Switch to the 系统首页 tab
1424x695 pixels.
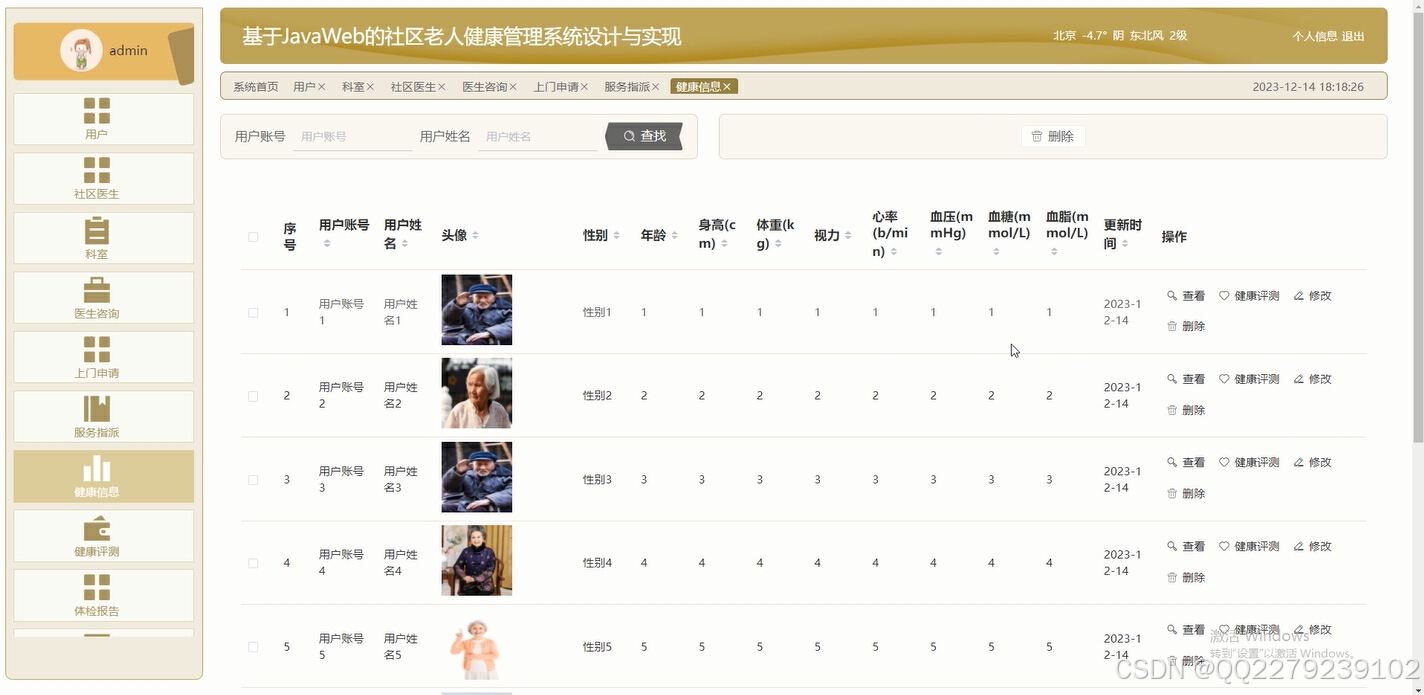point(254,86)
